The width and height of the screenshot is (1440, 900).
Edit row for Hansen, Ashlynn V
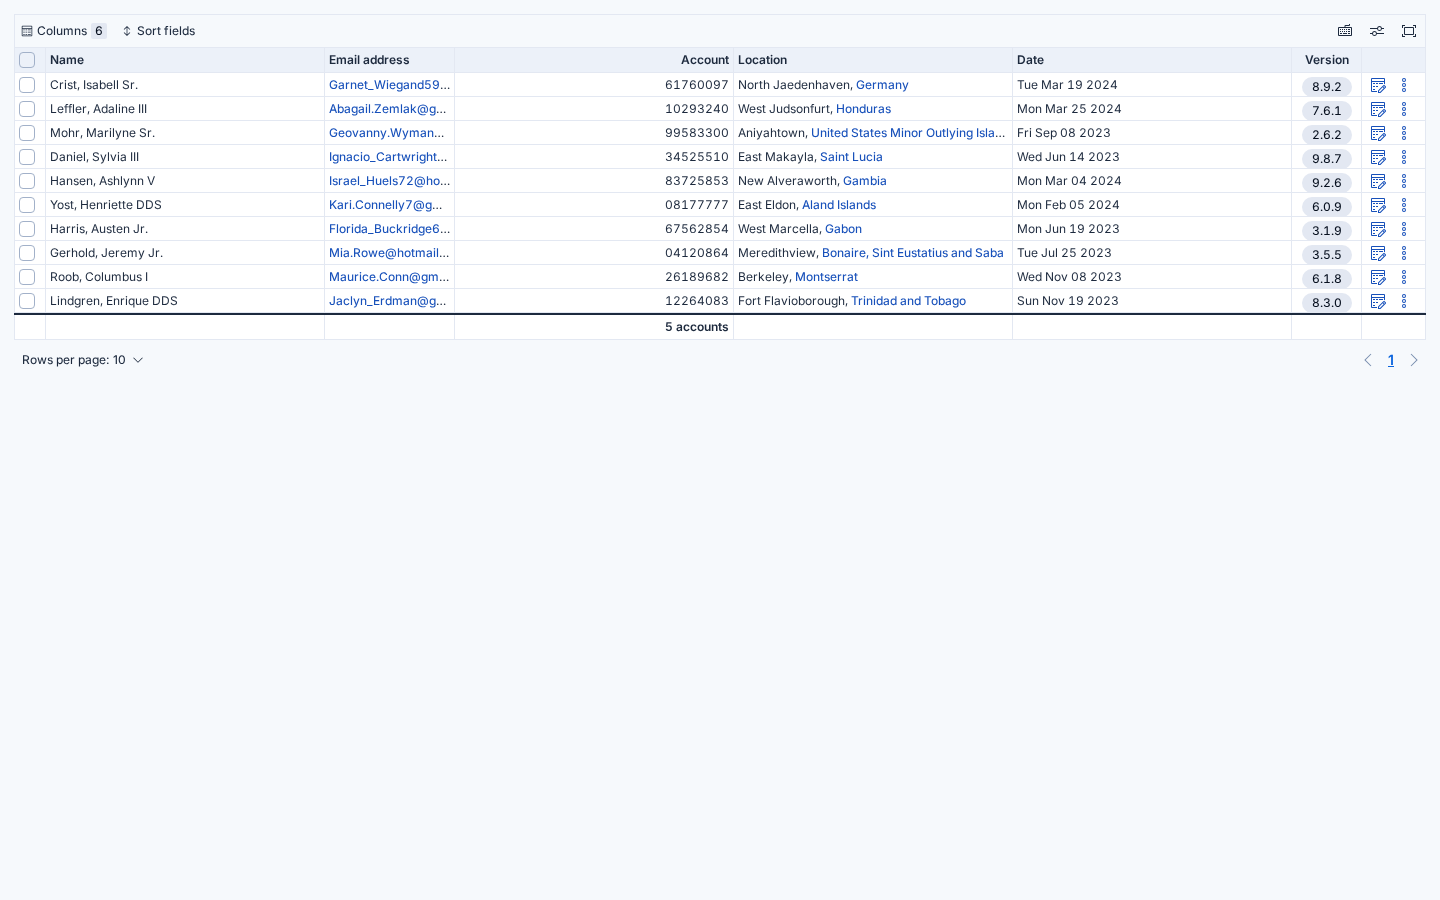coord(1378,181)
